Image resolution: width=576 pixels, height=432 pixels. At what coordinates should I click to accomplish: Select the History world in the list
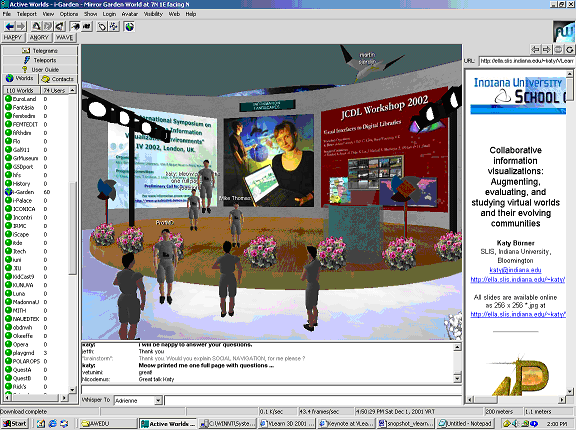coord(21,184)
